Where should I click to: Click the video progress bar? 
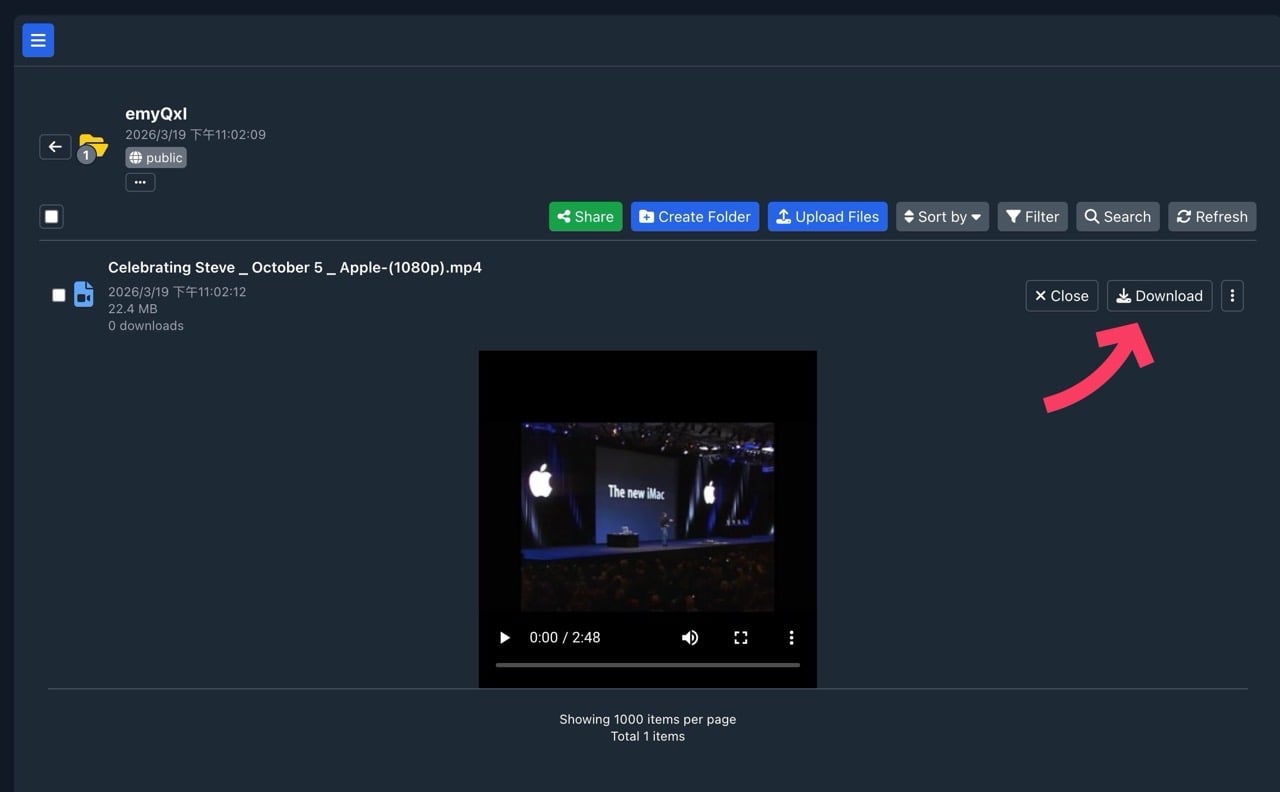(647, 665)
